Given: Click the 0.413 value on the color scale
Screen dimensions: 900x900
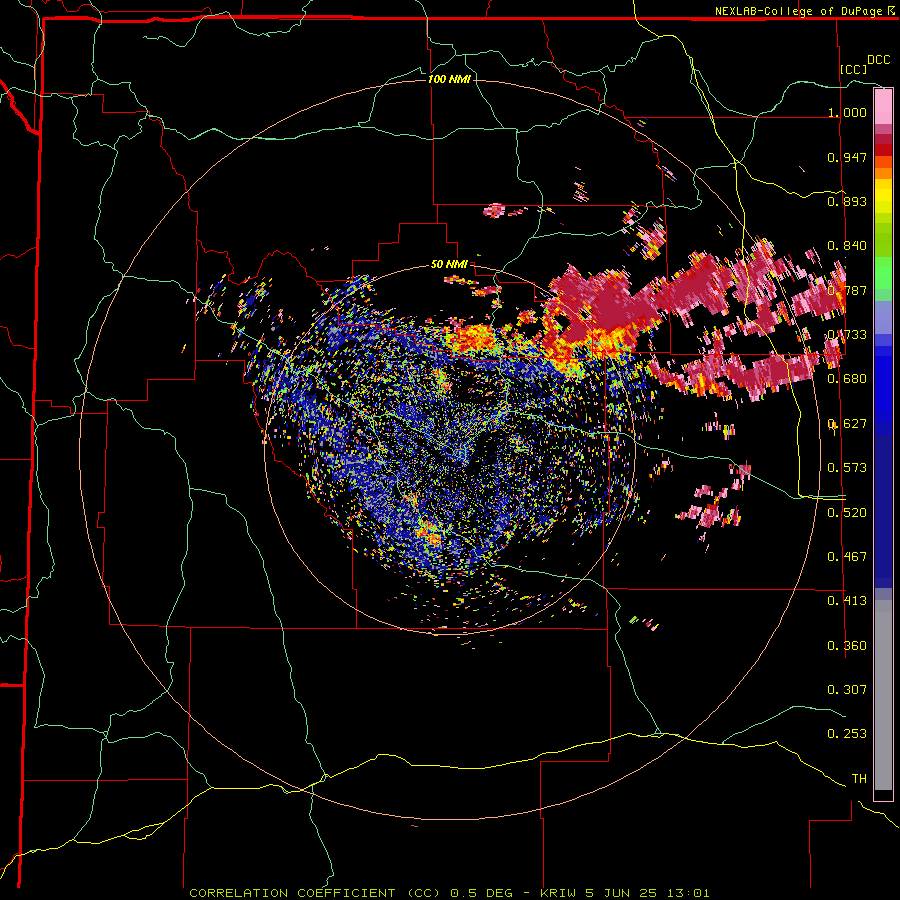Looking at the screenshot, I should (847, 601).
